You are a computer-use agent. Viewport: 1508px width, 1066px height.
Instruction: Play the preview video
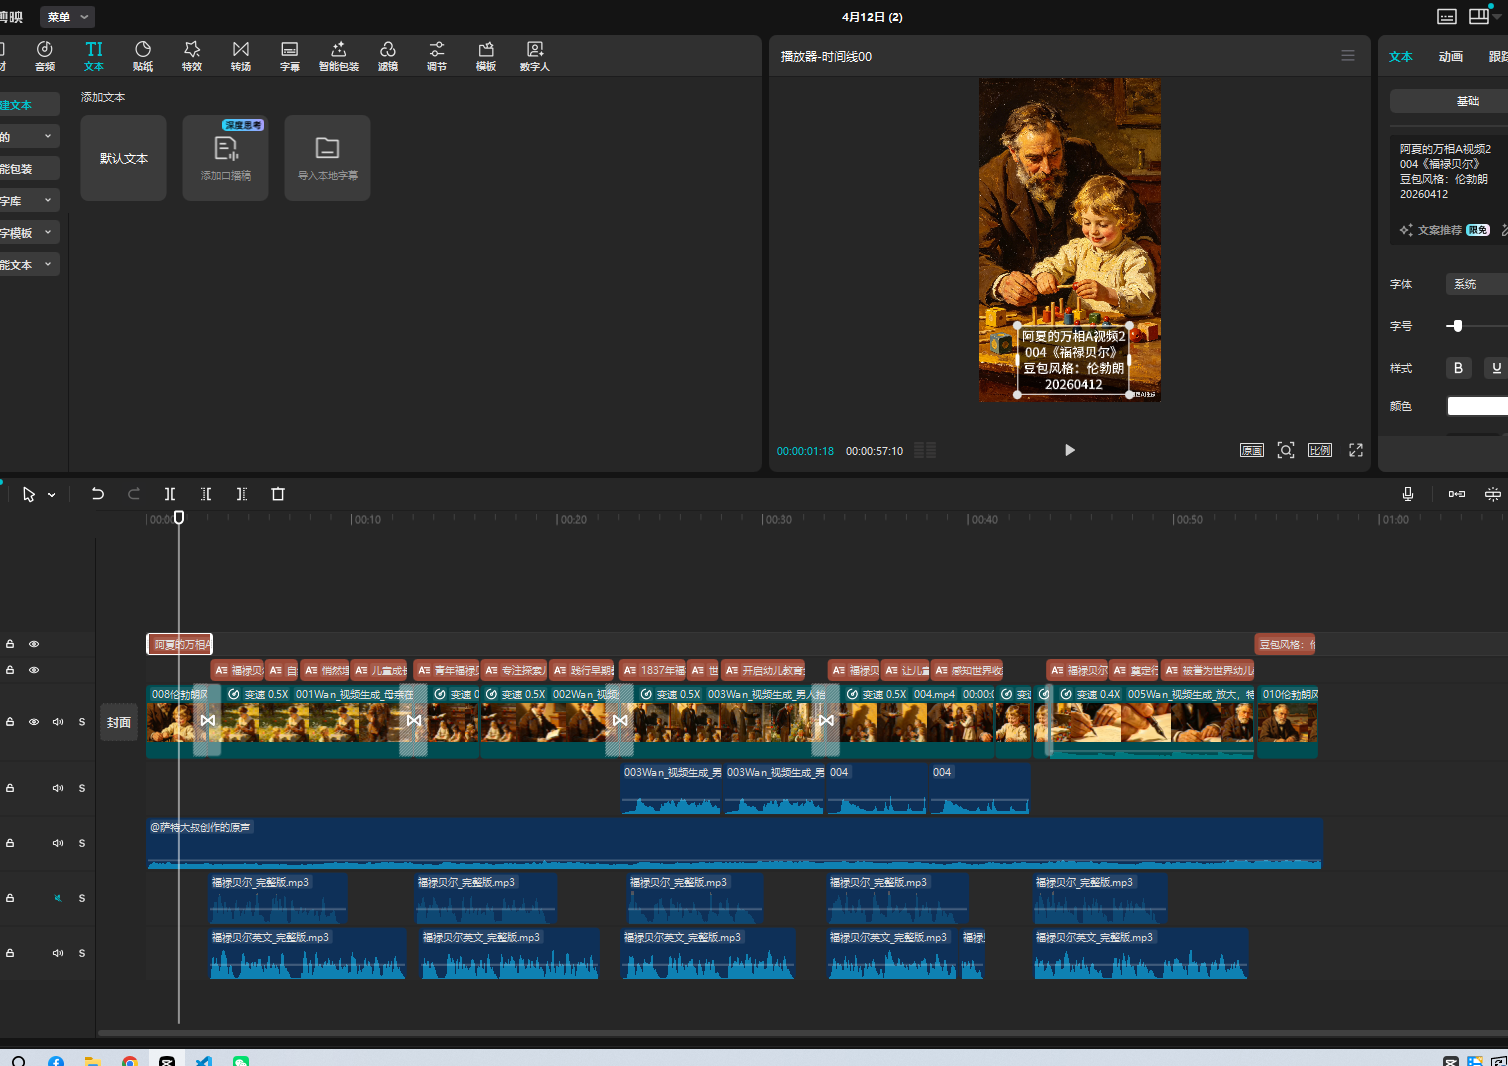pos(1070,450)
